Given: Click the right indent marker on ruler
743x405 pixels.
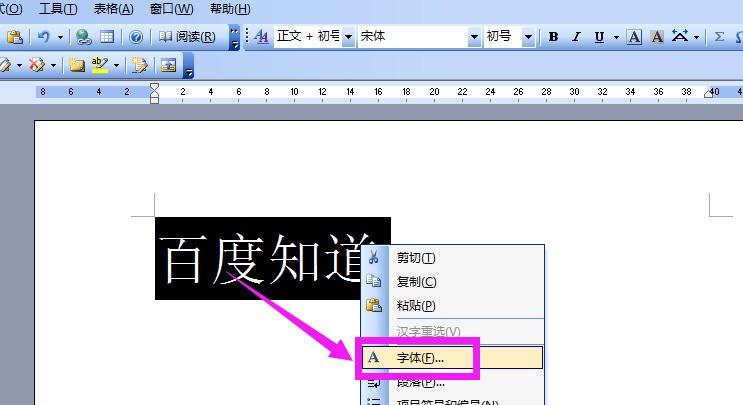Looking at the screenshot, I should pyautogui.click(x=708, y=93).
